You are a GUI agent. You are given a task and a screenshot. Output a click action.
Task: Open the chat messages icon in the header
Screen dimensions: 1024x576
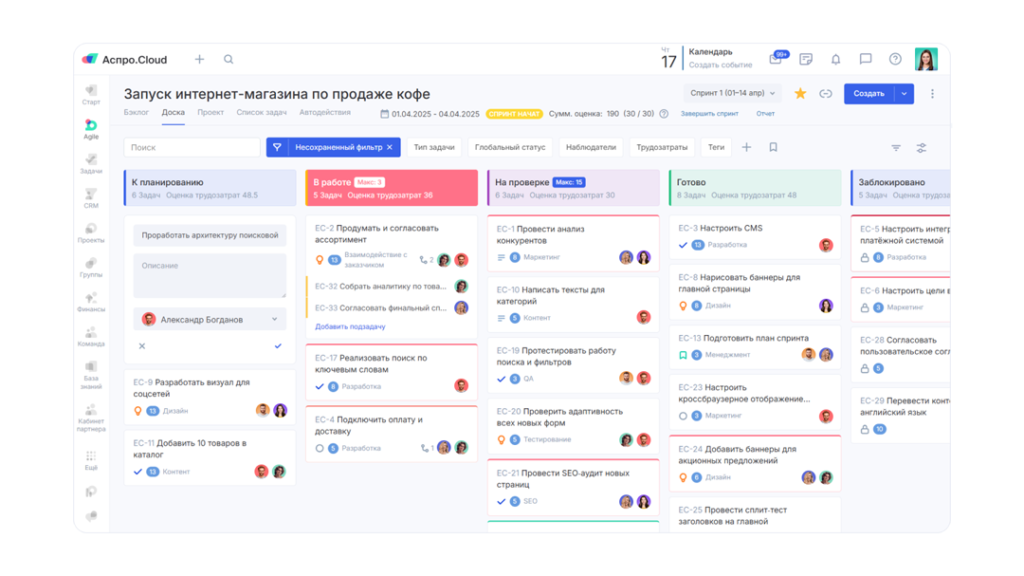(x=866, y=59)
